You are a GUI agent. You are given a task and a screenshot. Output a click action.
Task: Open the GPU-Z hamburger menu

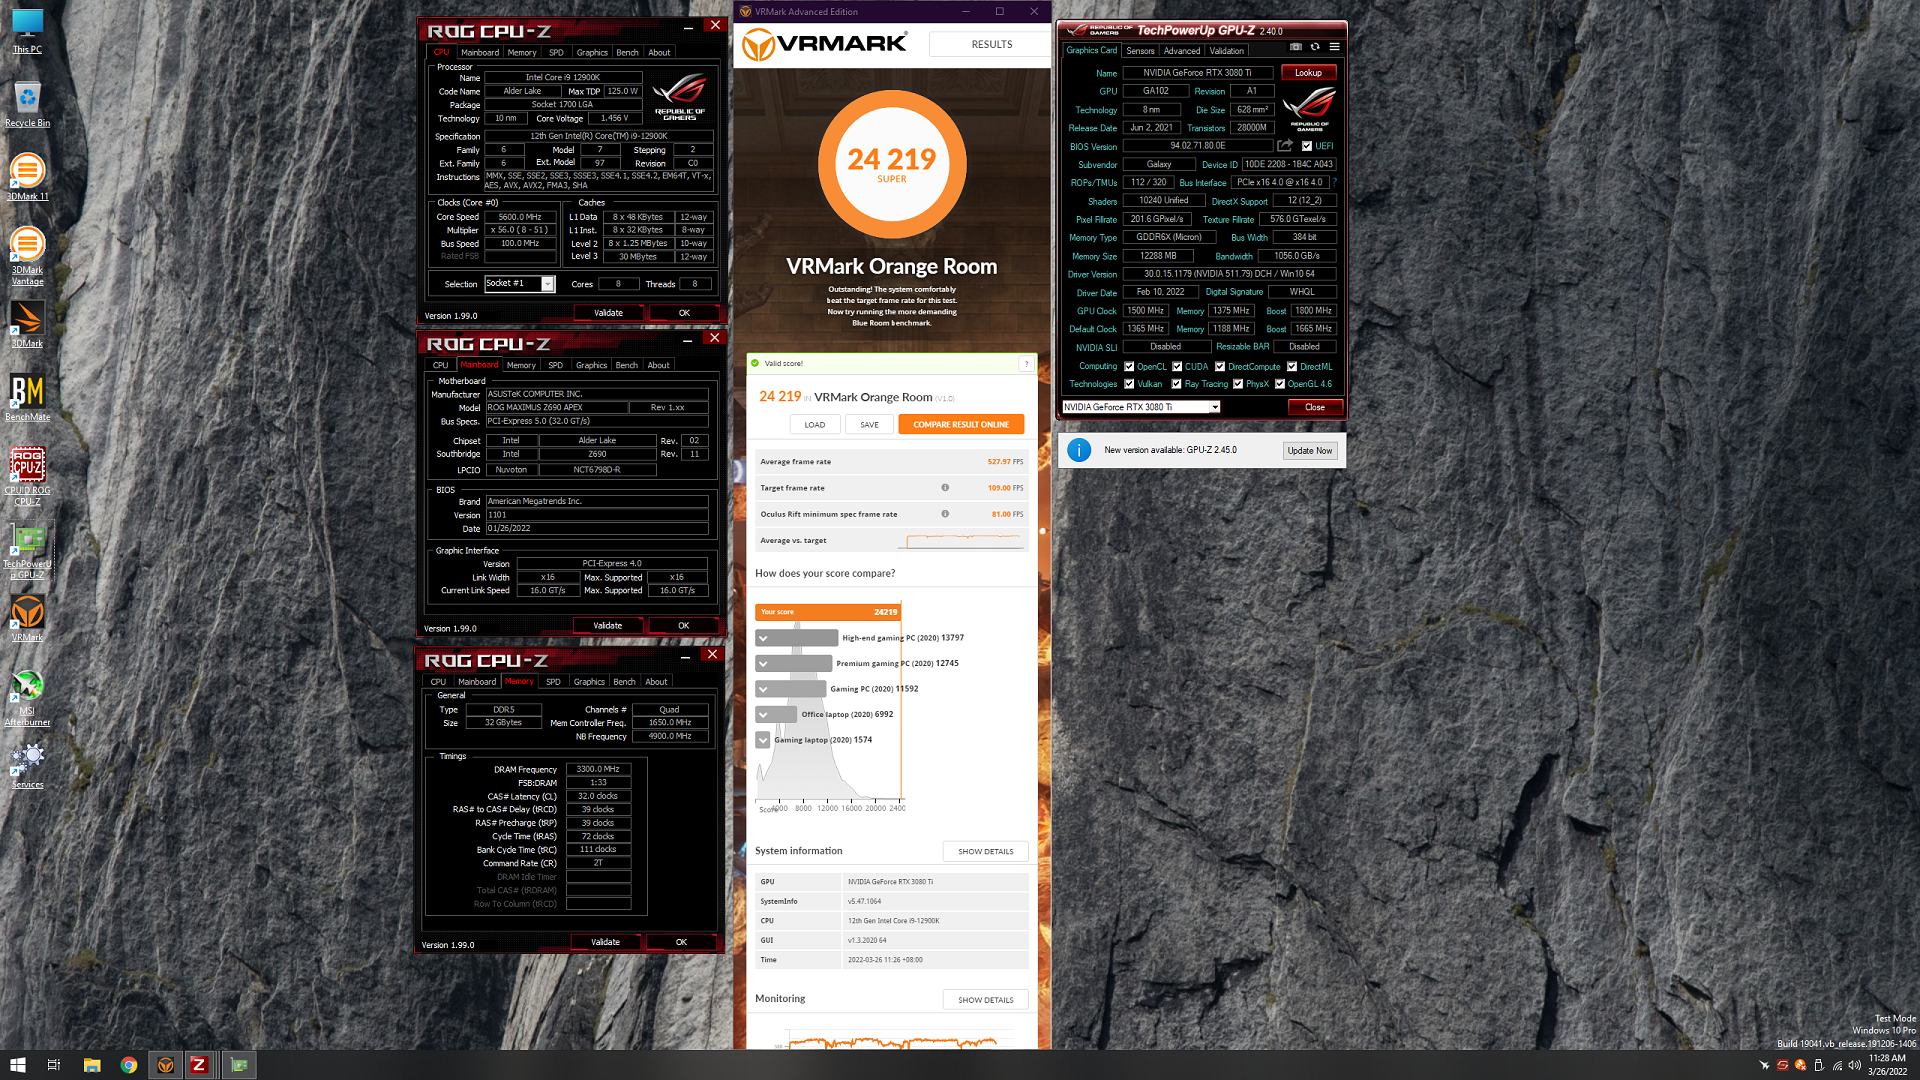[x=1334, y=47]
